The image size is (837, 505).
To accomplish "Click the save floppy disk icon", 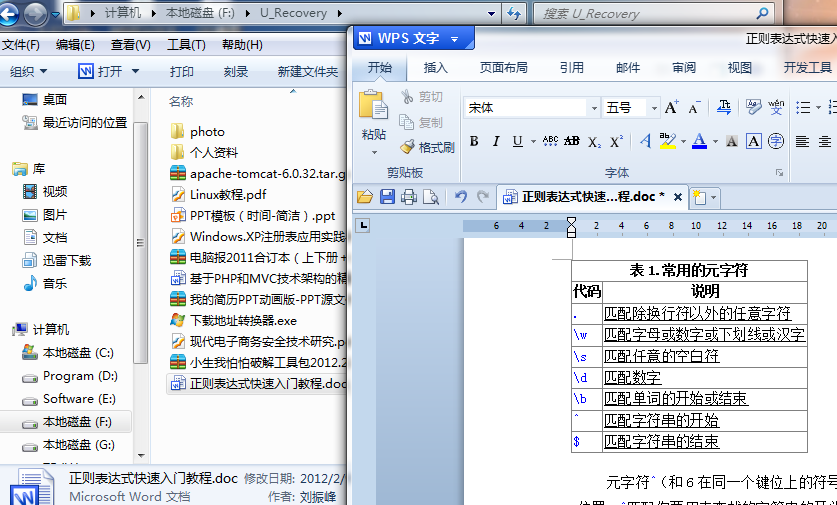I will pos(388,197).
